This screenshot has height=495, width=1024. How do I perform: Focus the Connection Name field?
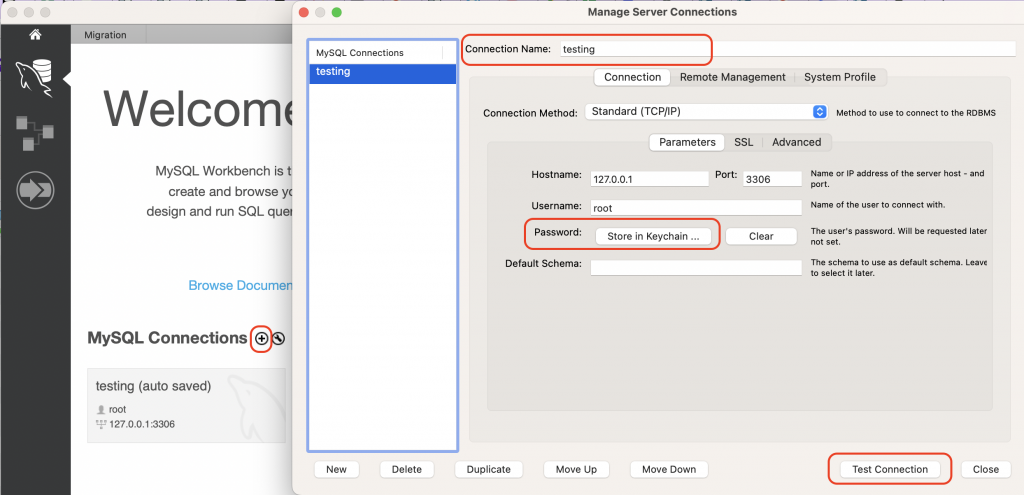click(x=787, y=49)
